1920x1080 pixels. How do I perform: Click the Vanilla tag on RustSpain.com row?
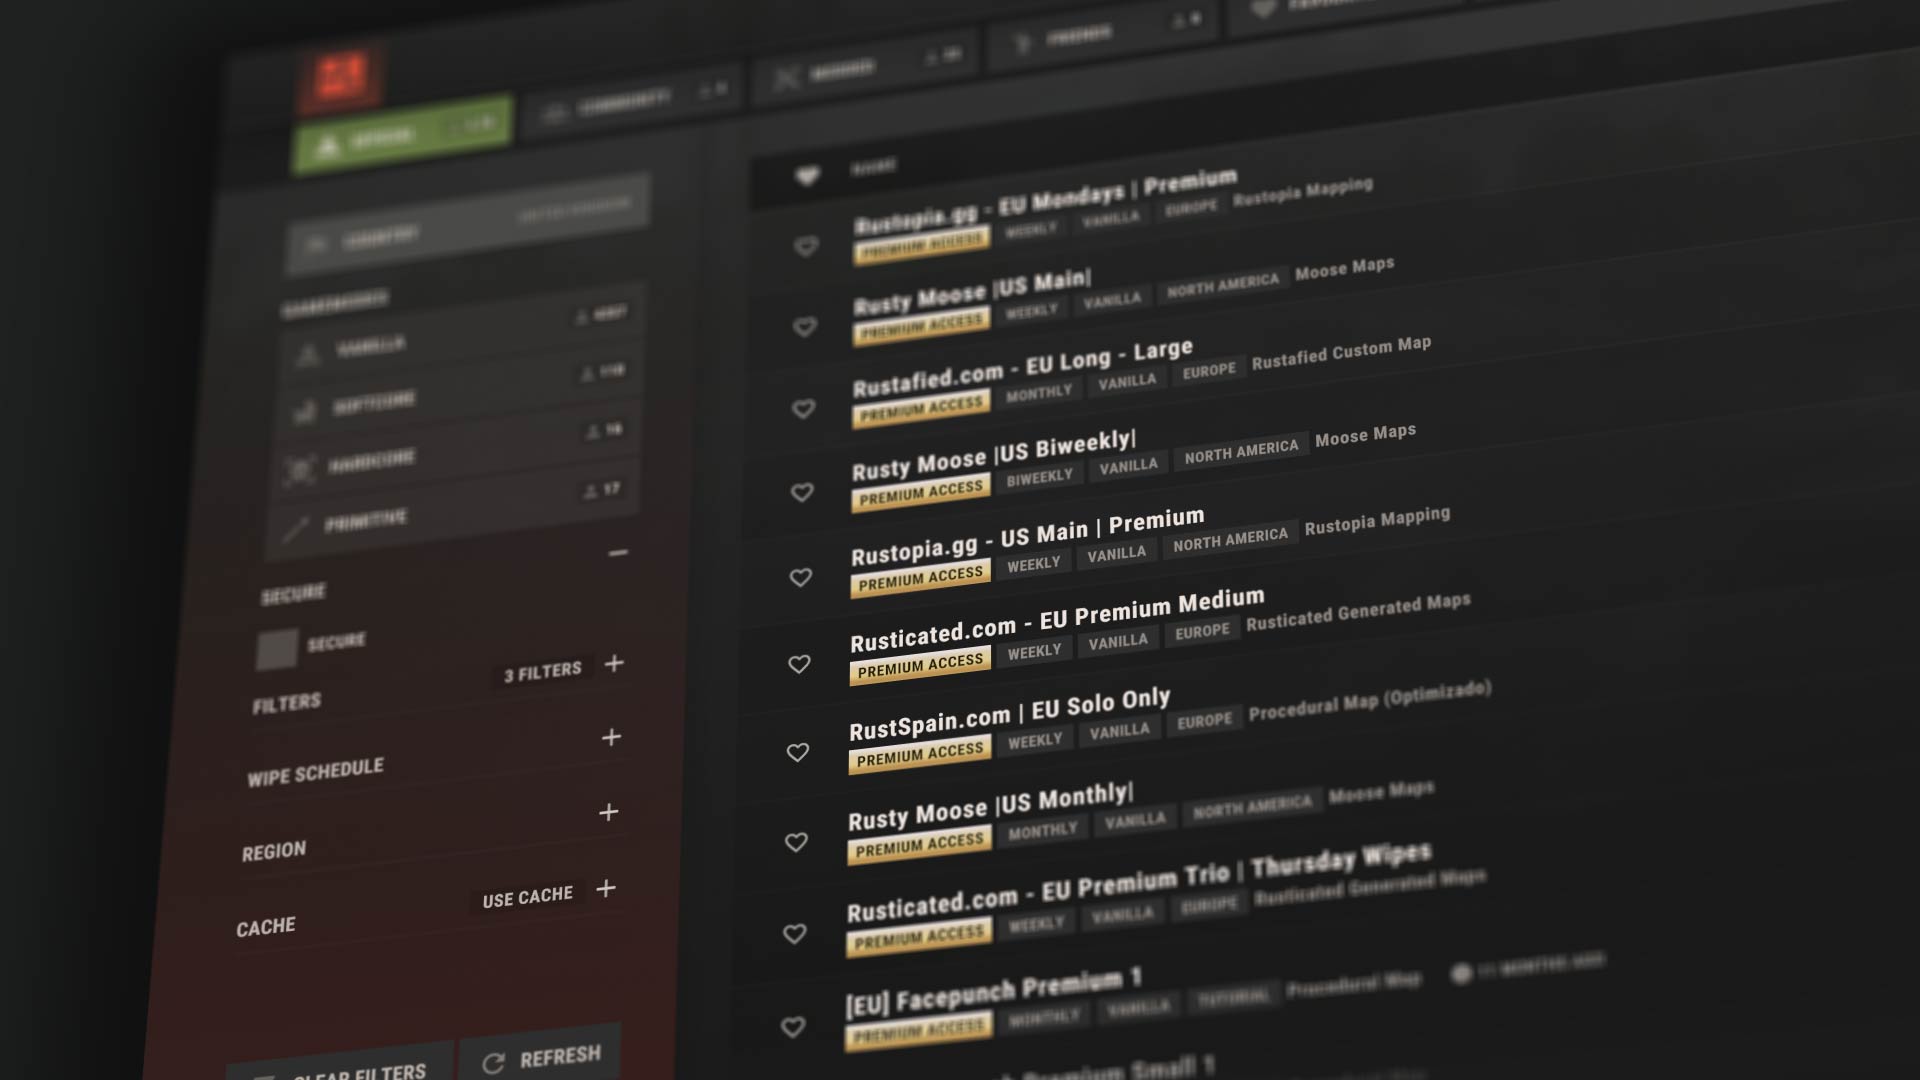click(1119, 732)
